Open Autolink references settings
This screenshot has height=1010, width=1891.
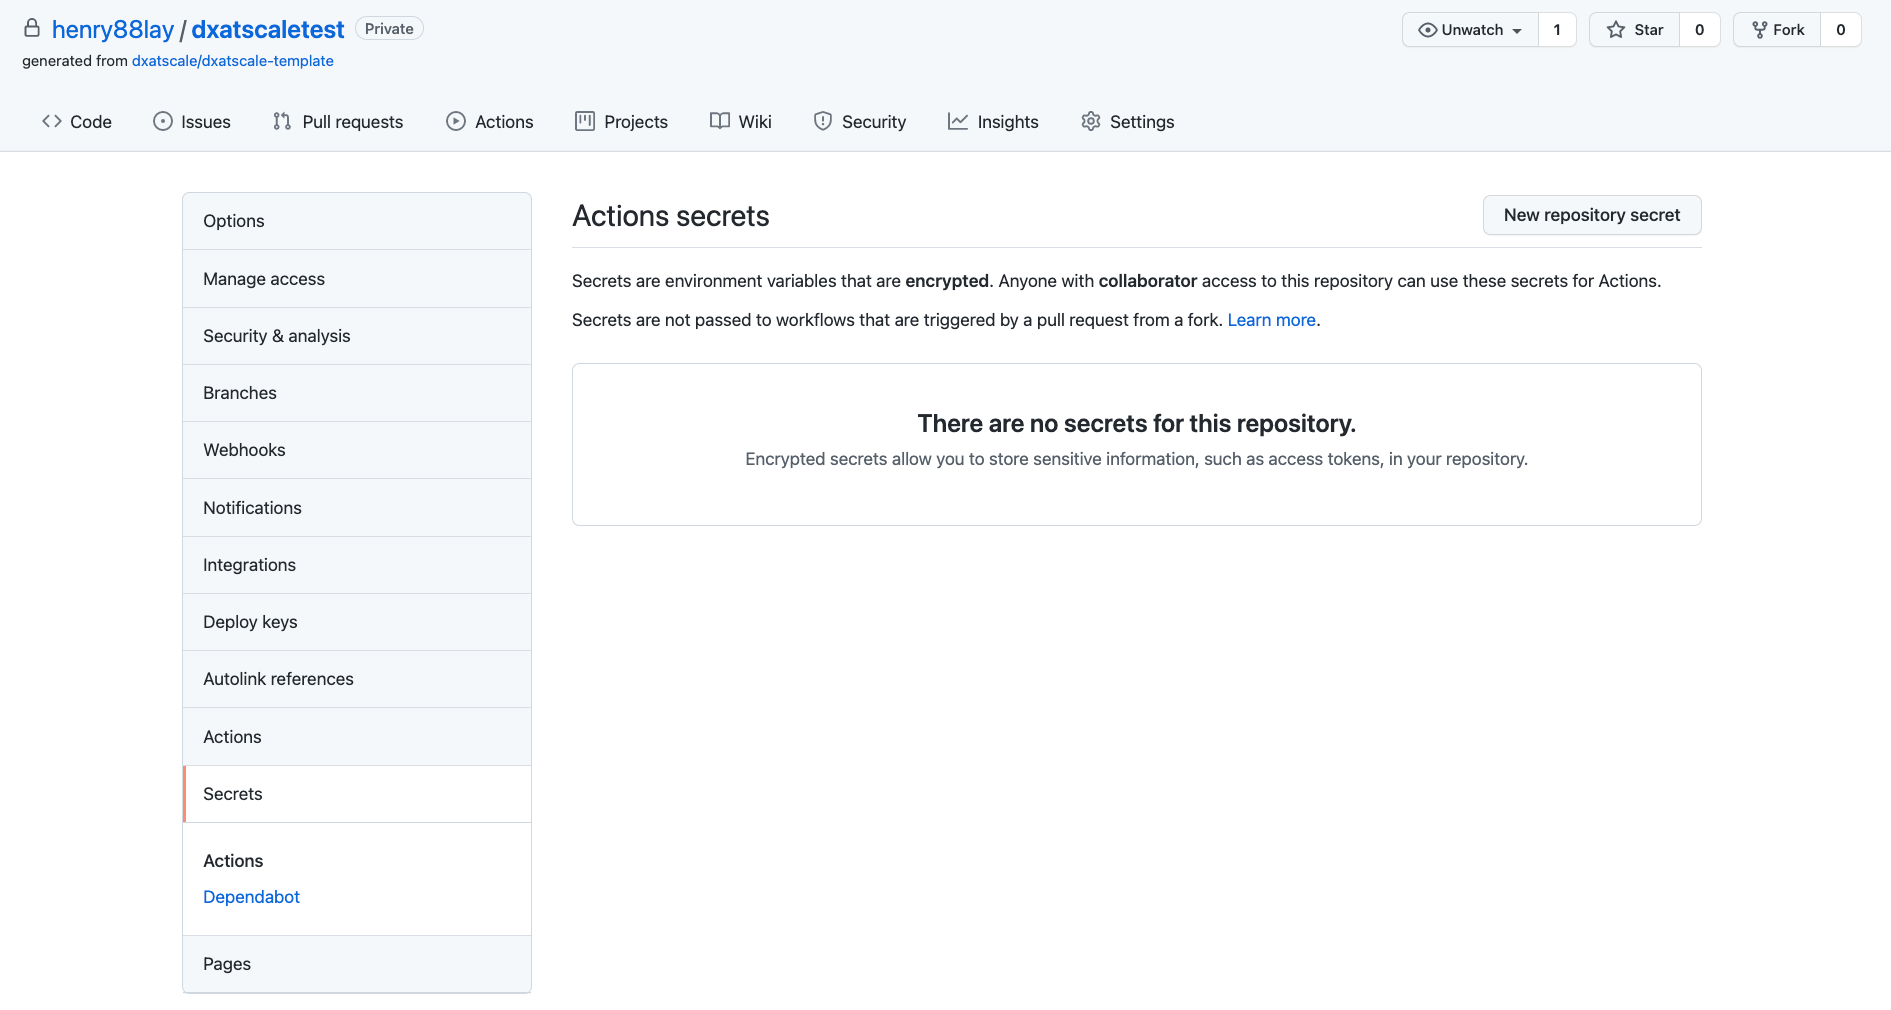tap(357, 679)
